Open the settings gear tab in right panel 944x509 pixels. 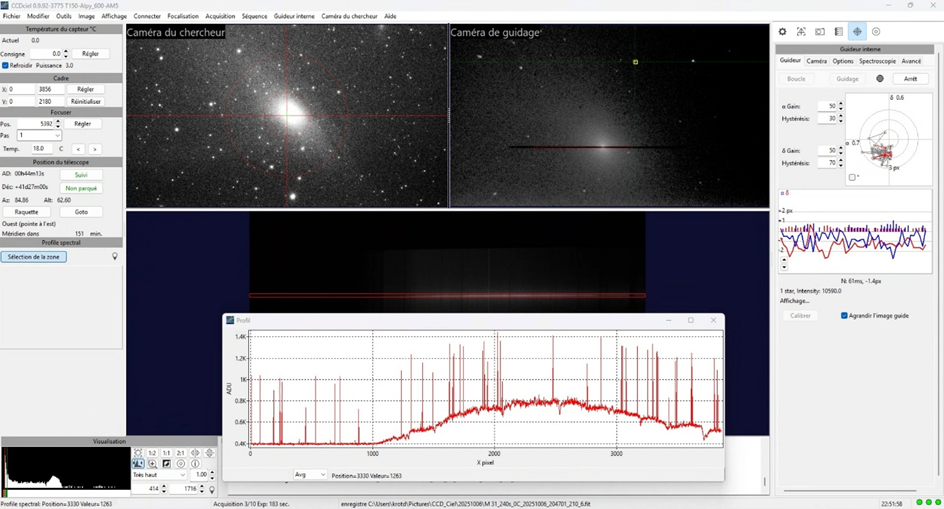[782, 32]
